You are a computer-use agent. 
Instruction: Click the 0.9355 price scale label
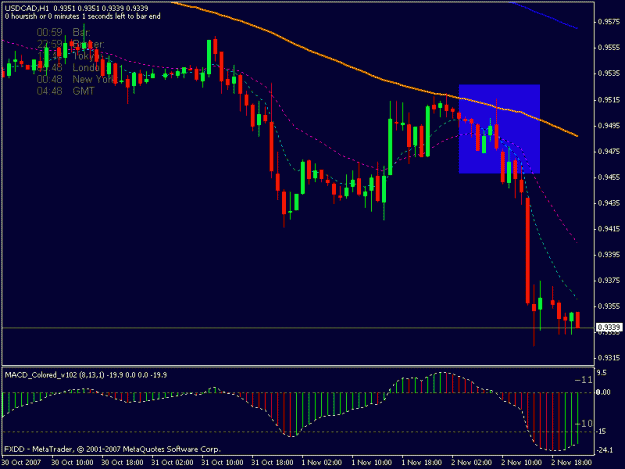coord(609,306)
